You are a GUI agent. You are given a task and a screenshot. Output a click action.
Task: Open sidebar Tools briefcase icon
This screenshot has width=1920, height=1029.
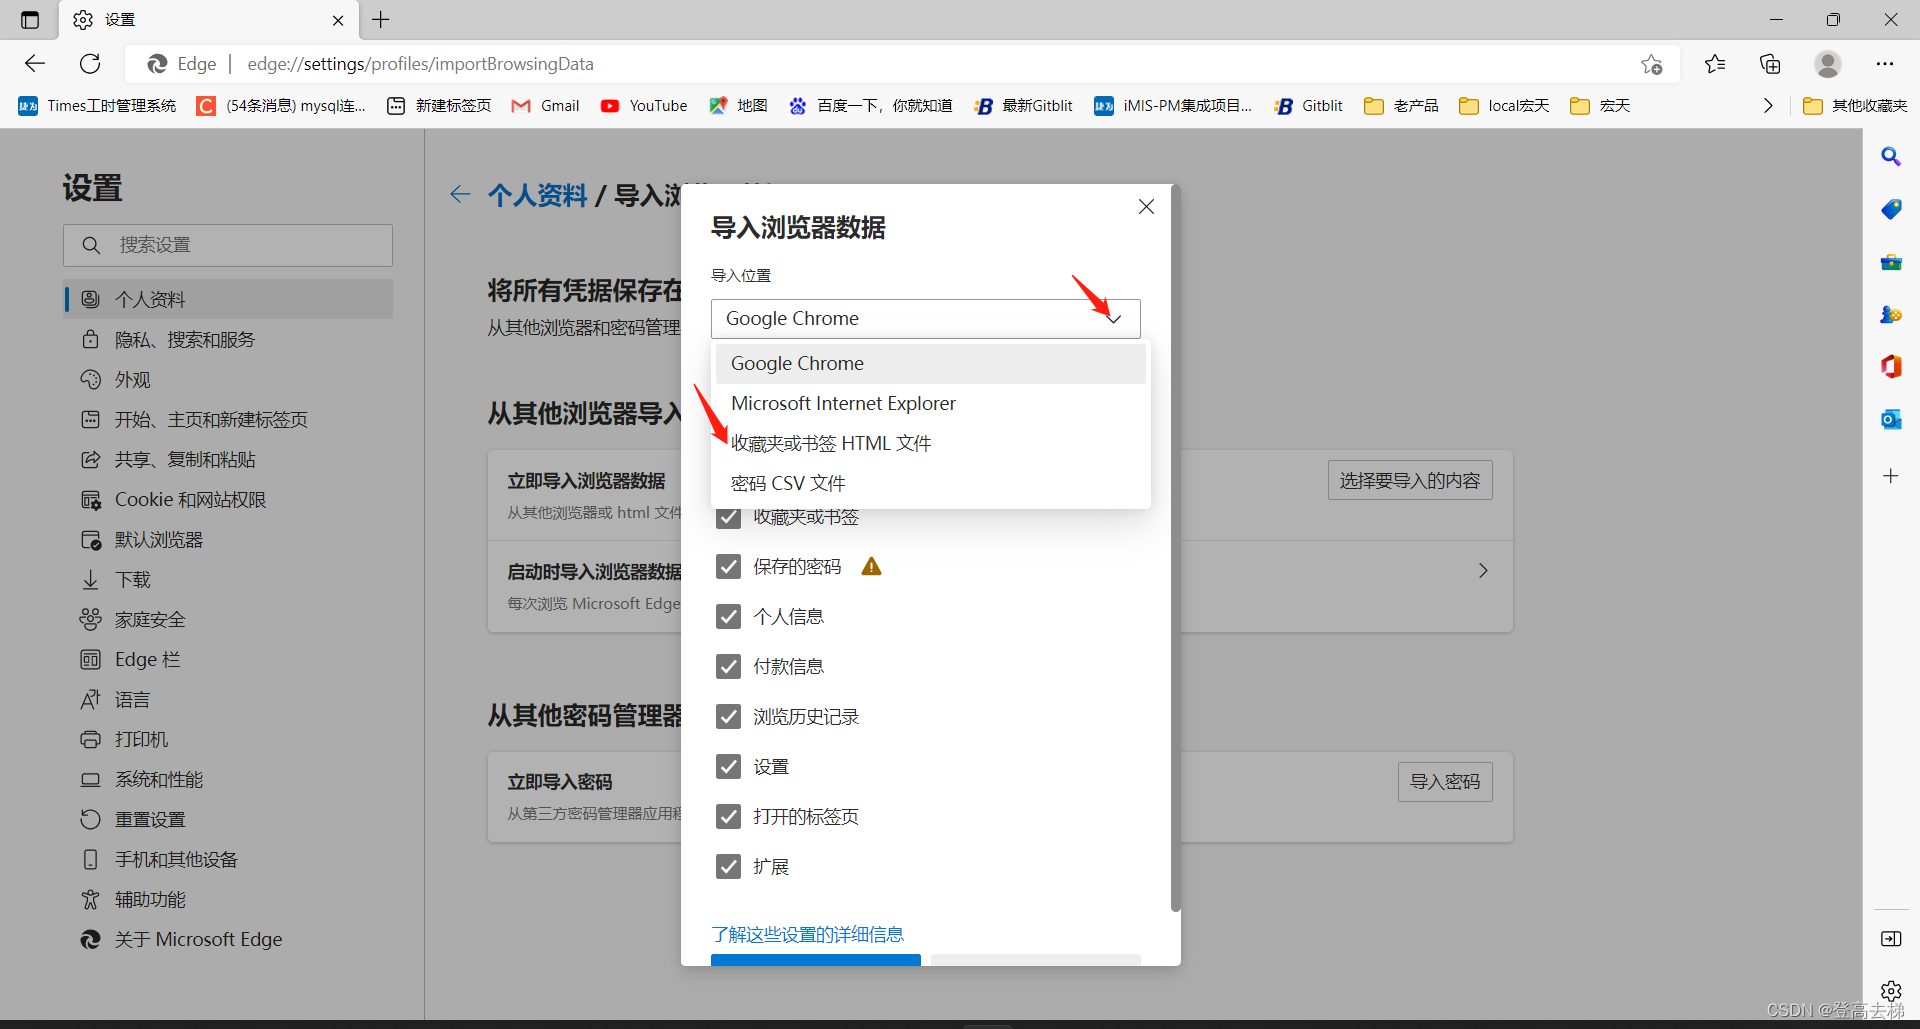tap(1891, 262)
